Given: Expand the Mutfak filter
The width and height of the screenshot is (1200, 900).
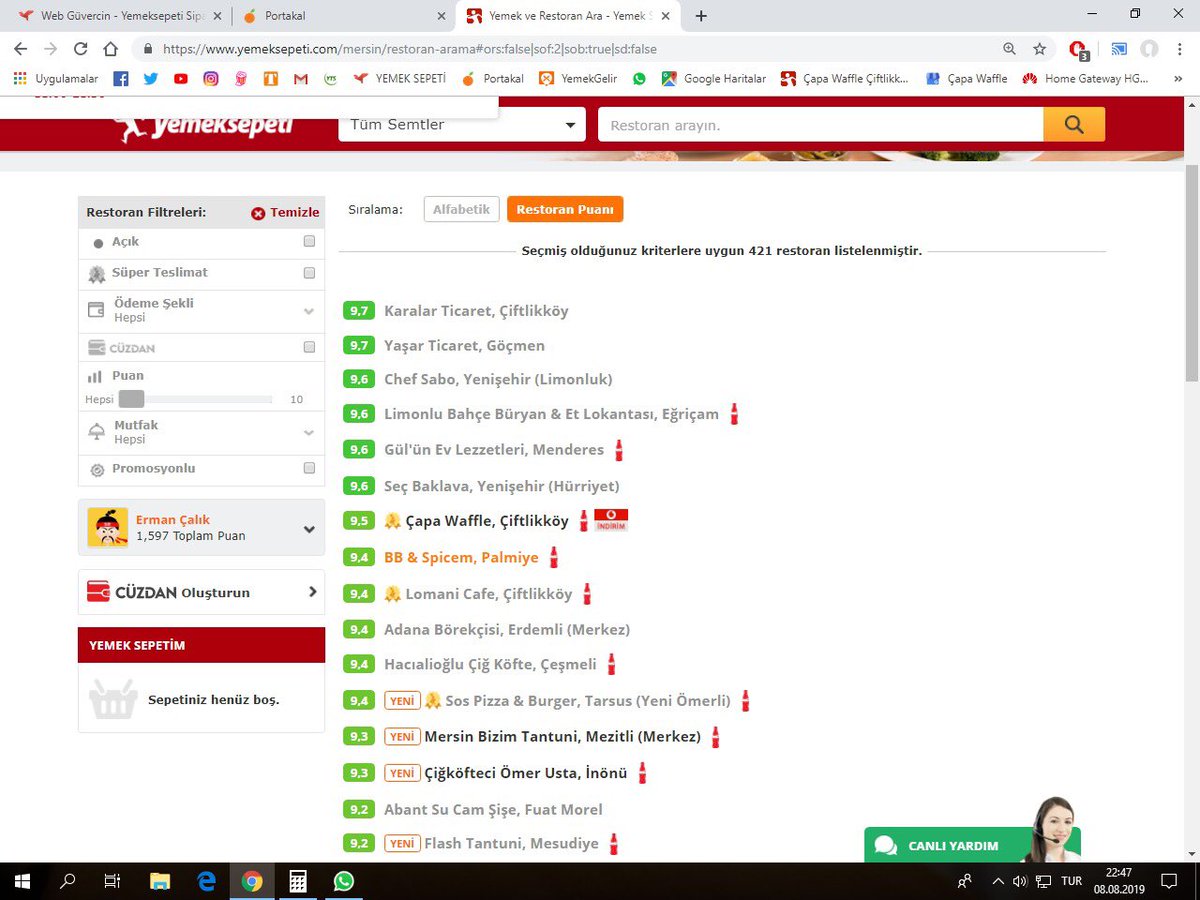Looking at the screenshot, I should pos(309,433).
